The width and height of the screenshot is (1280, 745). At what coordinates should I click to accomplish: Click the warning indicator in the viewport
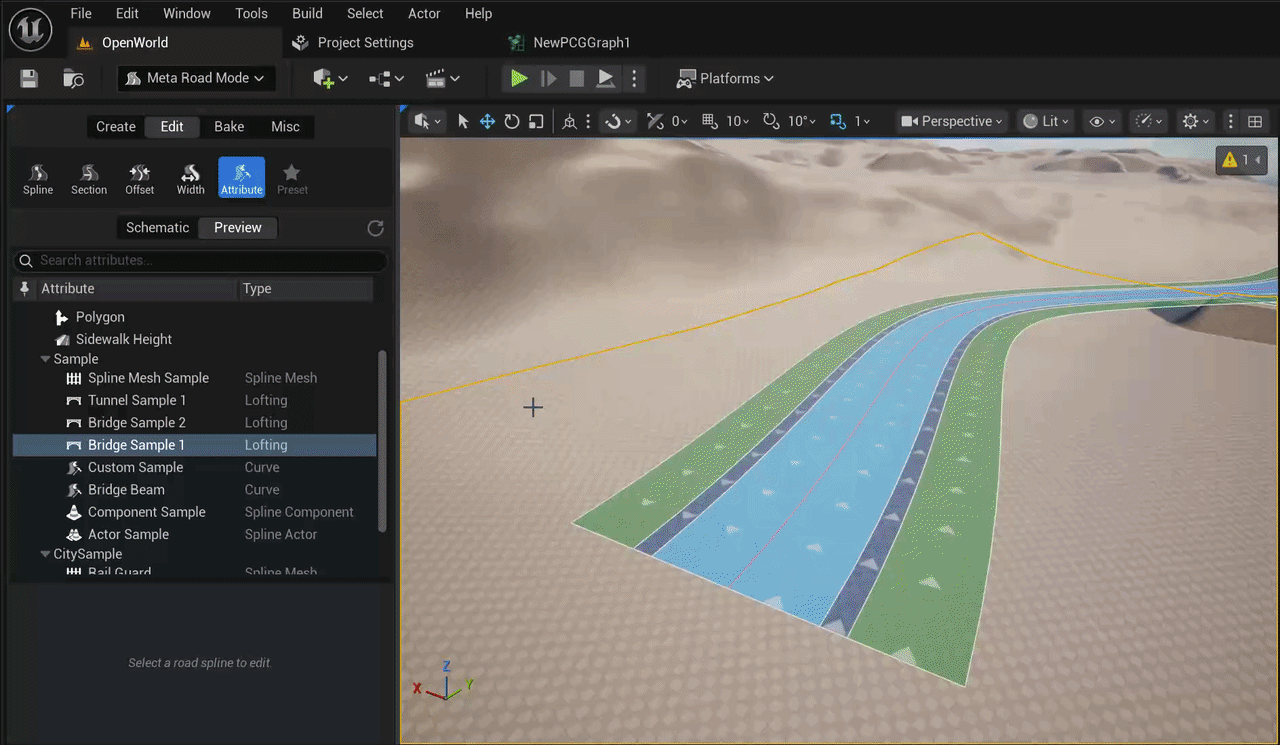(1242, 160)
